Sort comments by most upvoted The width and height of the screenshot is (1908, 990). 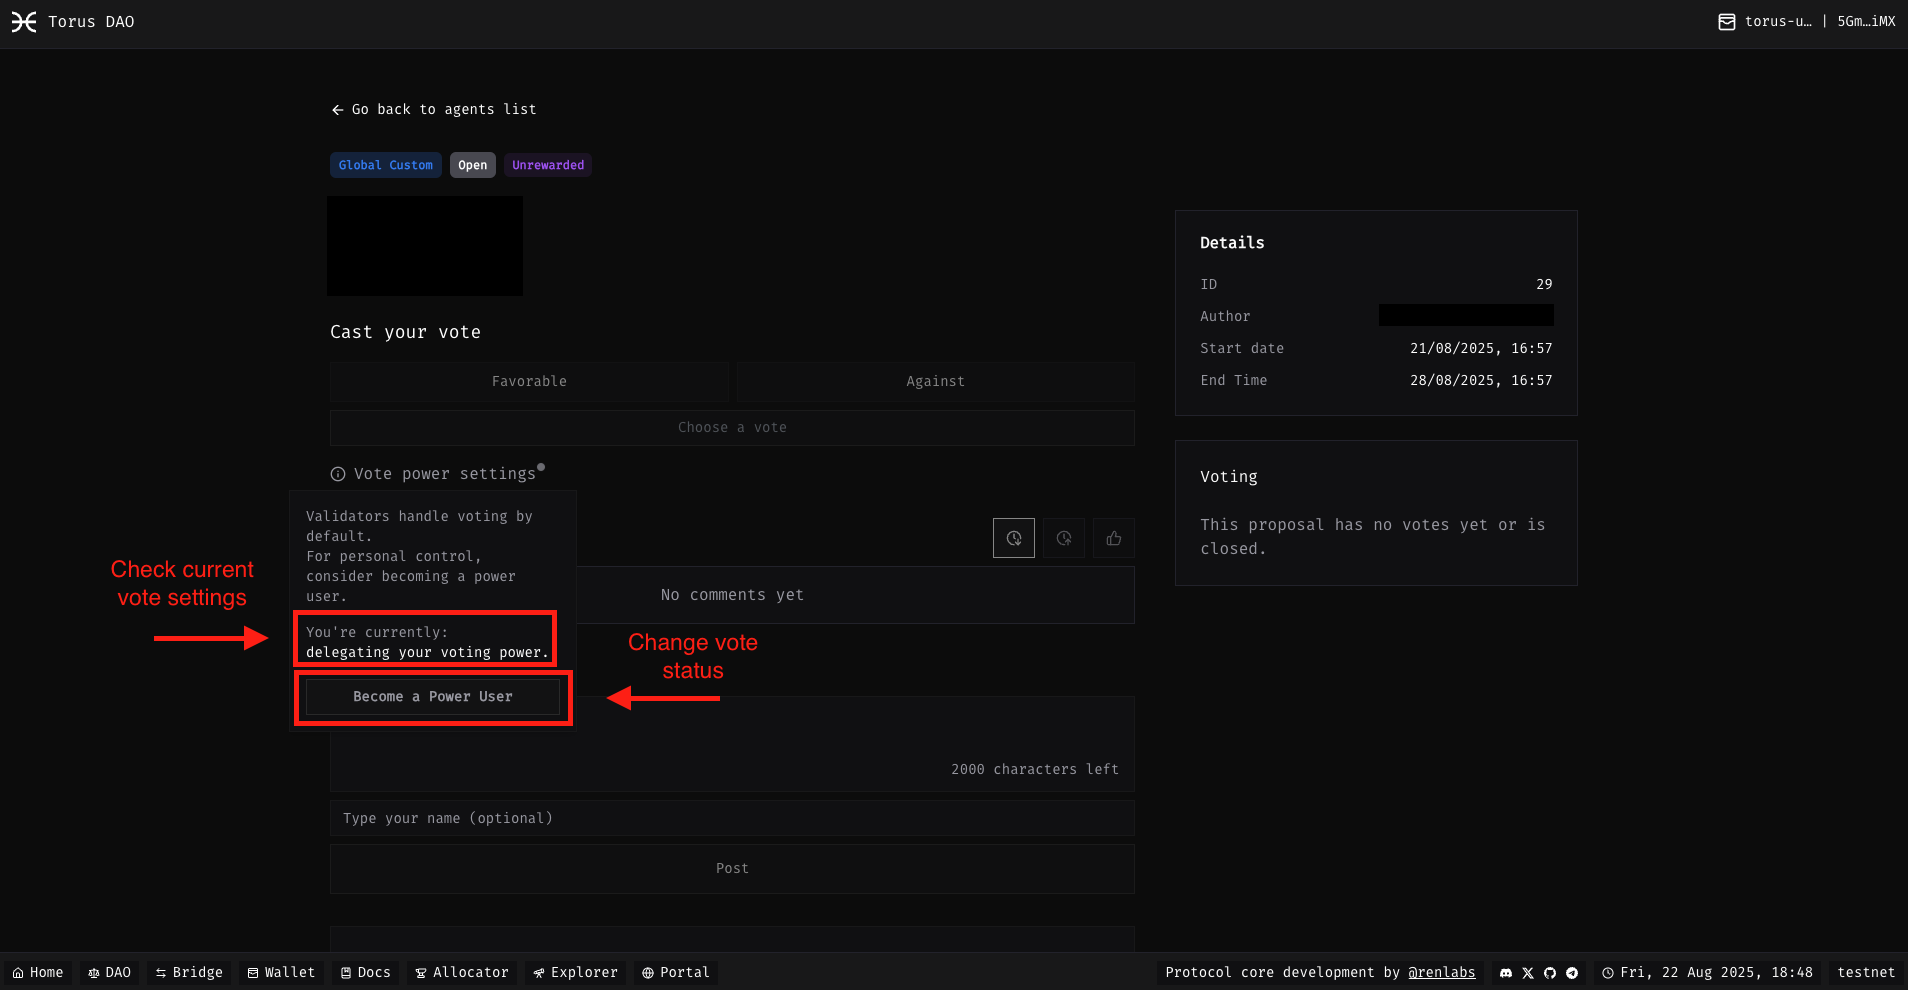1114,538
